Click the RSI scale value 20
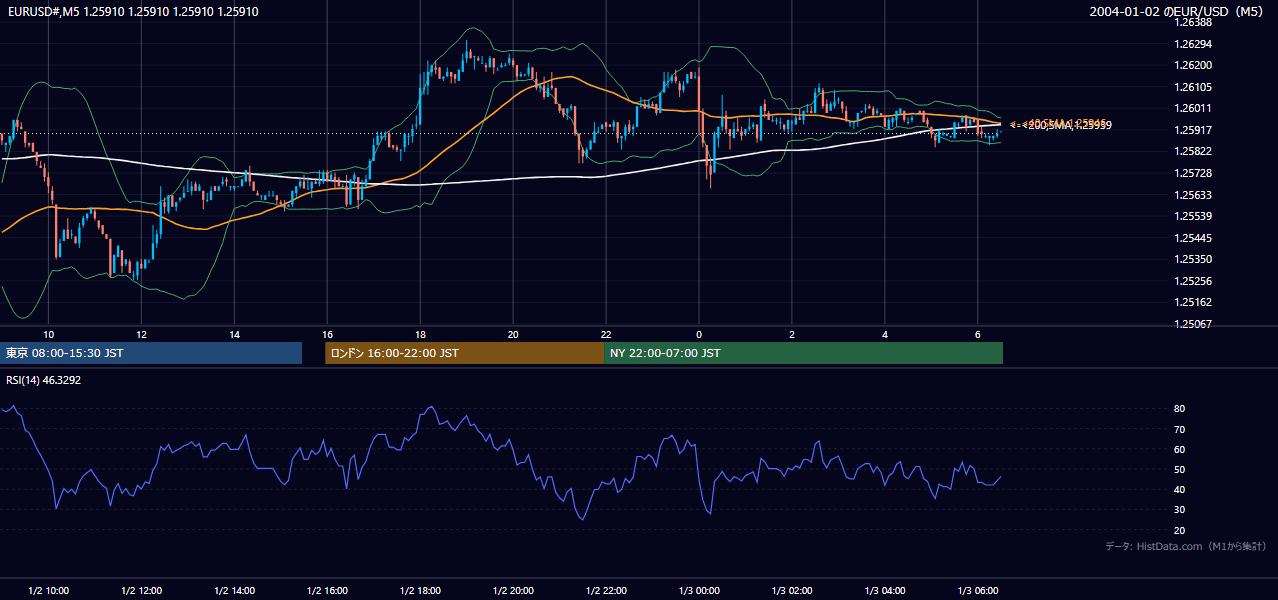Image resolution: width=1278 pixels, height=600 pixels. [1179, 530]
